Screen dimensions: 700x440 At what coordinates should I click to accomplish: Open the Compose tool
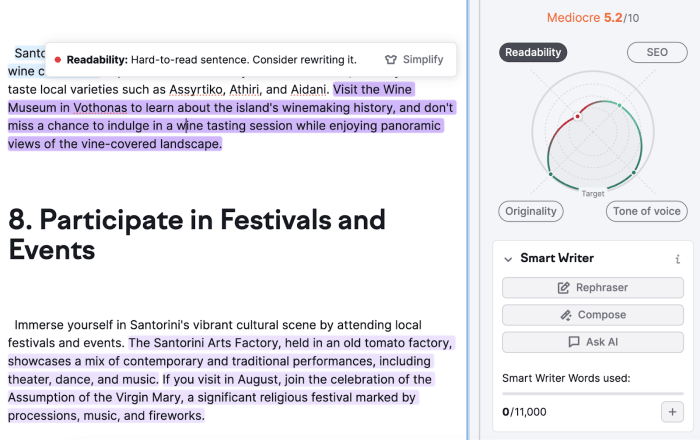click(x=592, y=315)
